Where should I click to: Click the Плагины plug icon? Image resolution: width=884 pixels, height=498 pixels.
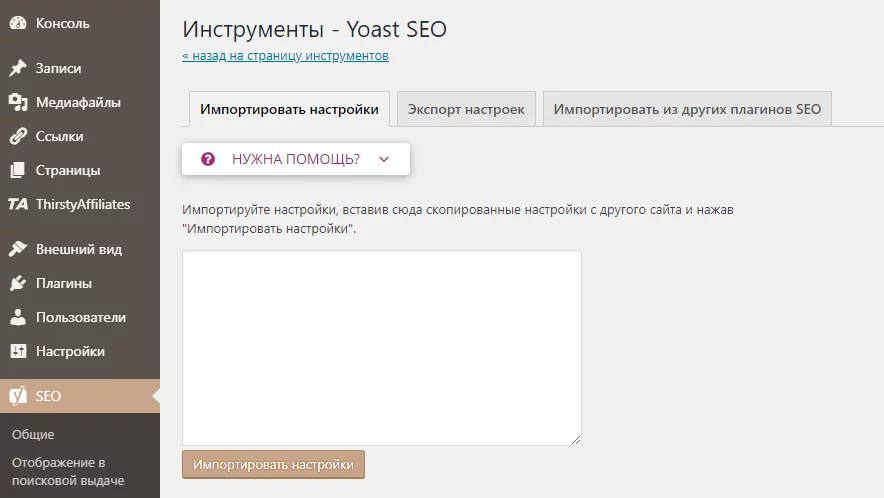18,283
